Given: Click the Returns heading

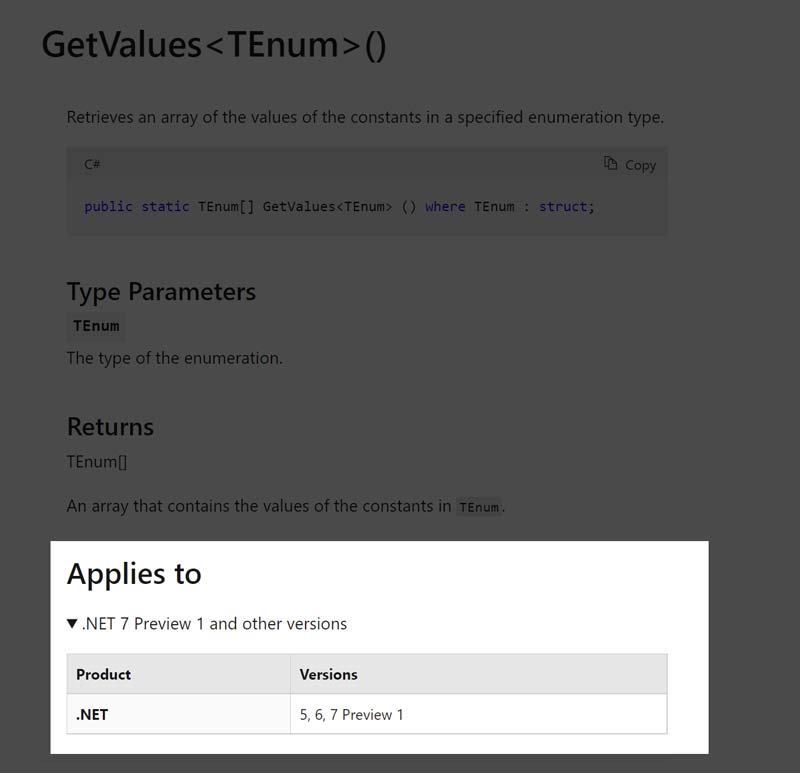Looking at the screenshot, I should [110, 427].
